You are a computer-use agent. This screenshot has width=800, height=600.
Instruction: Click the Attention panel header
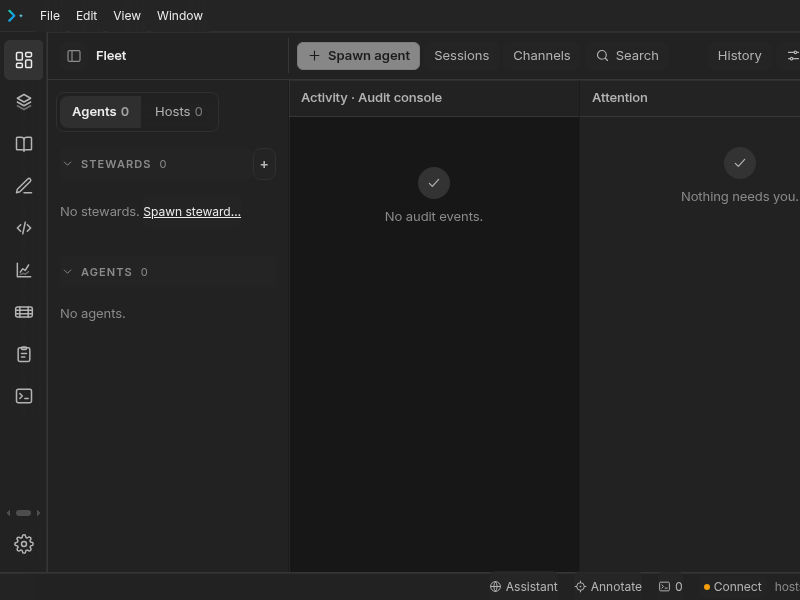(619, 98)
